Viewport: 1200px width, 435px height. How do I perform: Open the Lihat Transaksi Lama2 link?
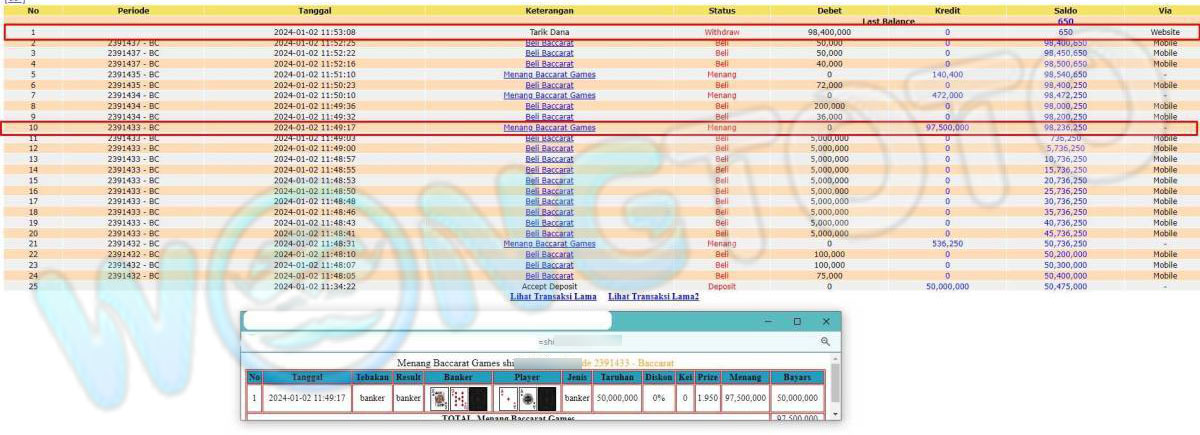[653, 296]
